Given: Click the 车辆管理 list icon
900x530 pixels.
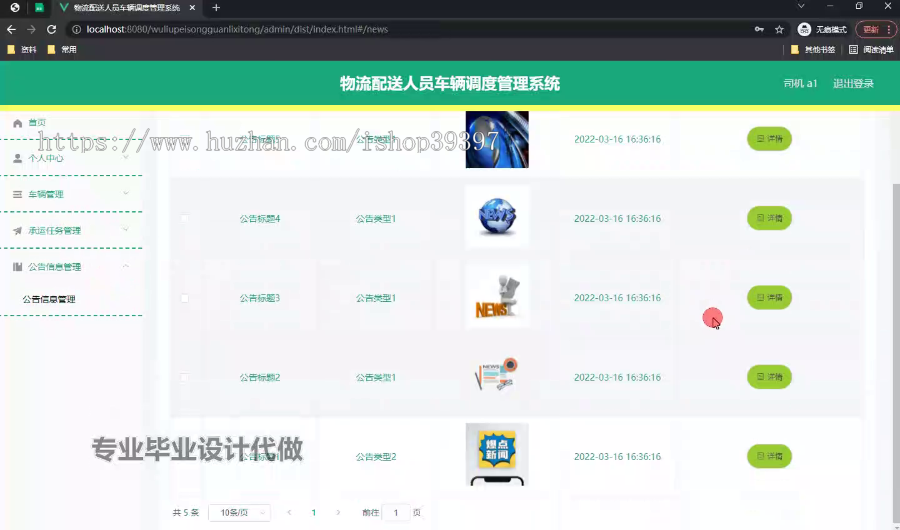Looking at the screenshot, I should [17, 195].
